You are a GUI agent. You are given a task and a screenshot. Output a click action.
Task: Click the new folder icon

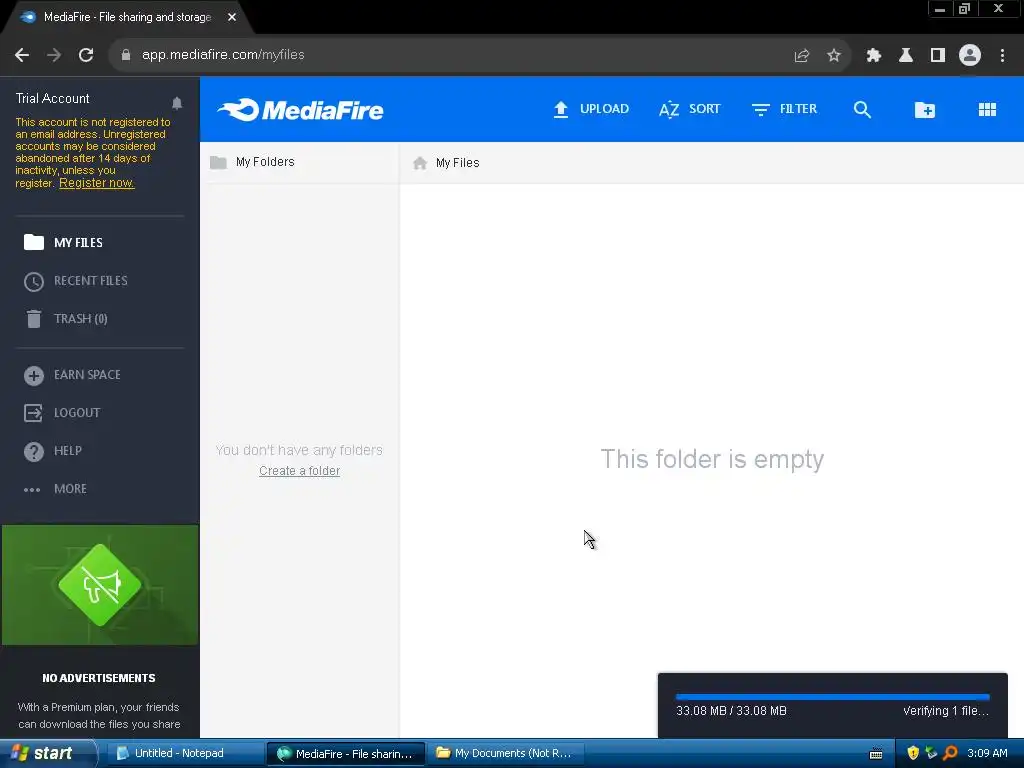924,110
